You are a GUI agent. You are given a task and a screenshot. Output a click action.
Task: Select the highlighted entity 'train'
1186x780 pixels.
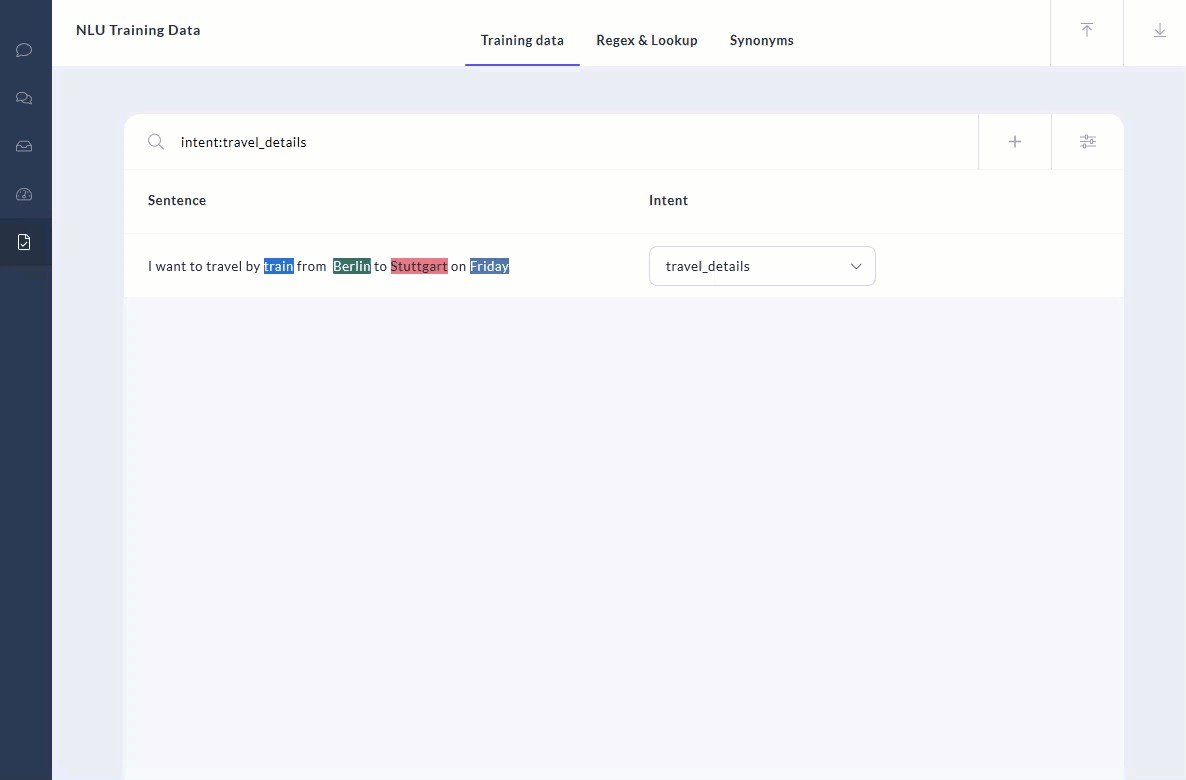coord(278,266)
